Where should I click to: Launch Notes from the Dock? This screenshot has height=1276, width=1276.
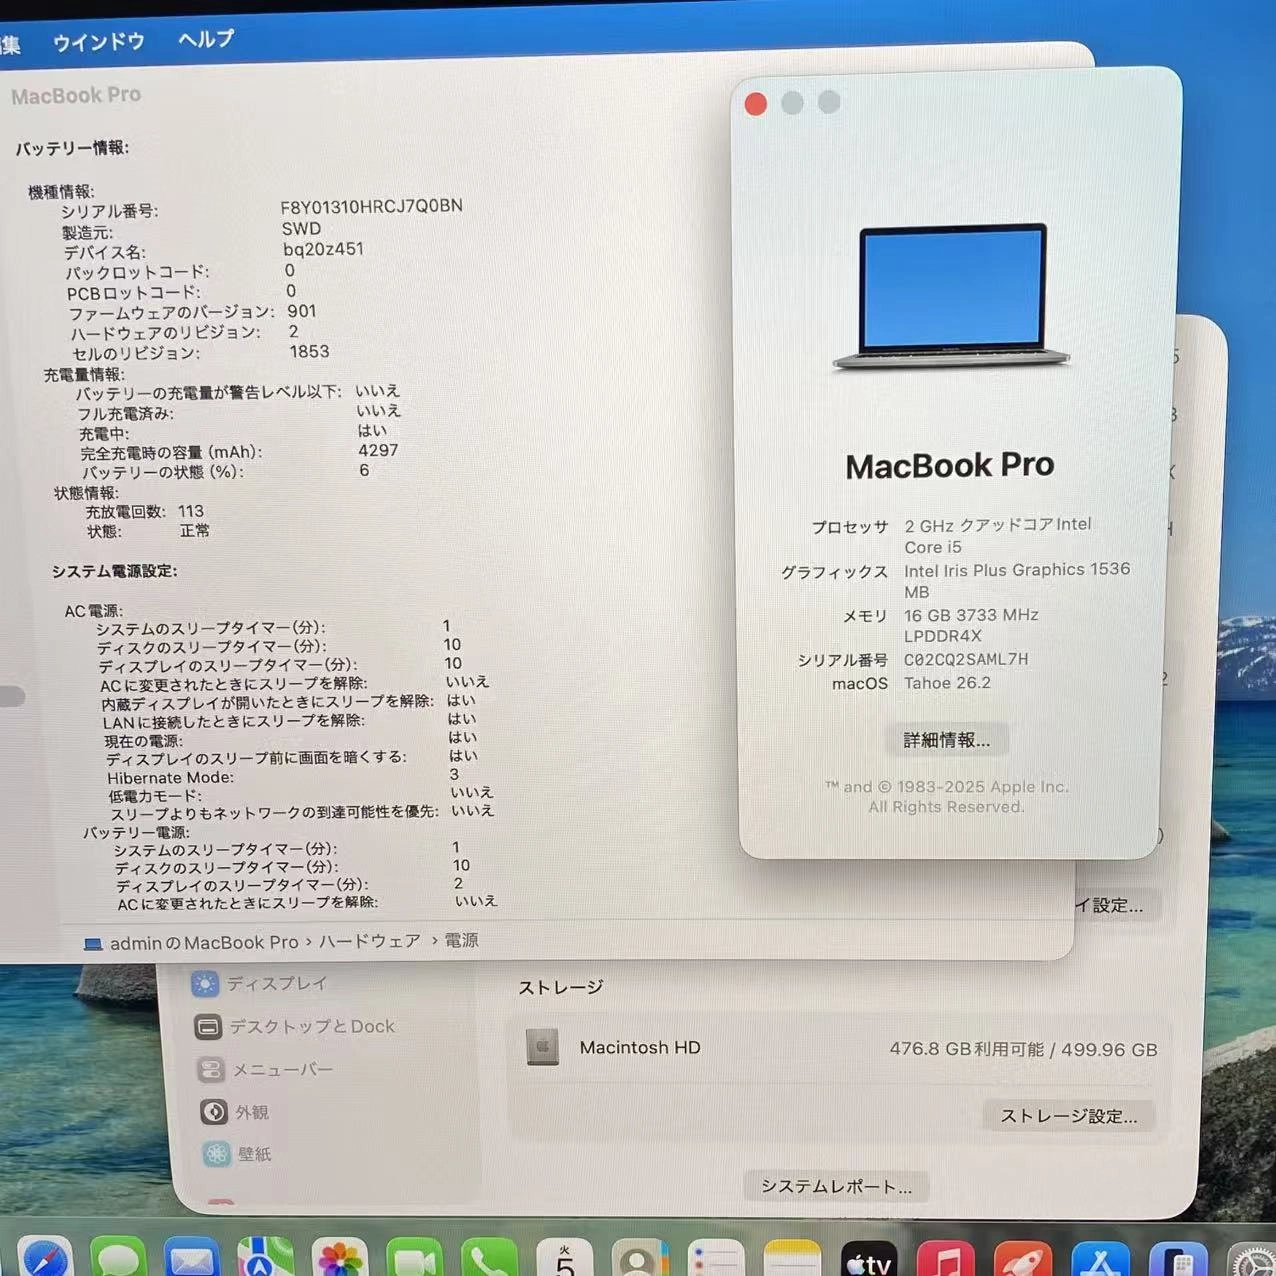(792, 1259)
